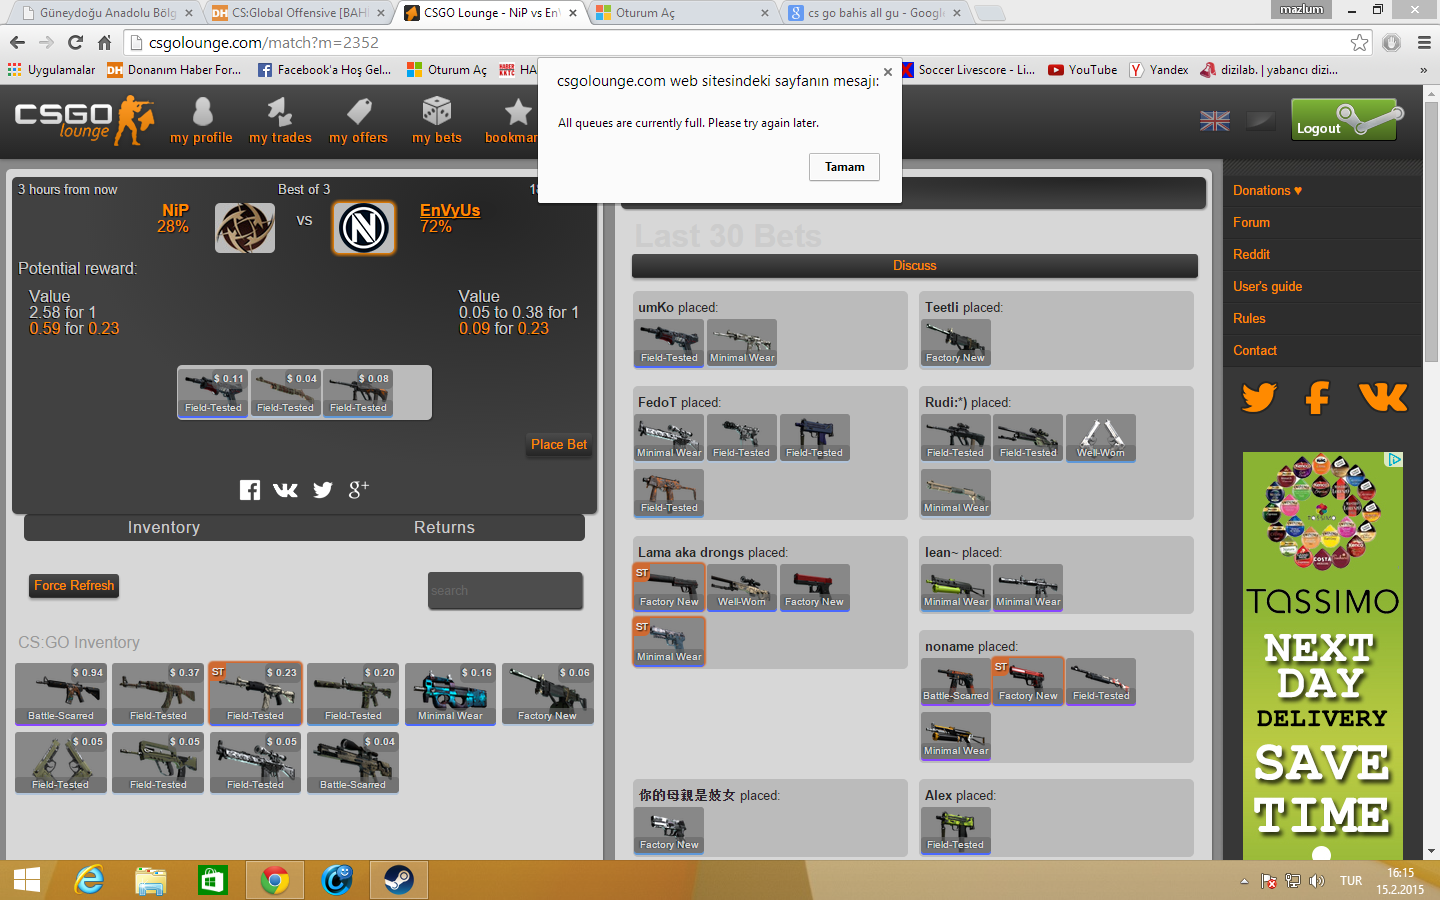Click the CSGO Lounge logo
This screenshot has height=900, width=1440.
coord(85,121)
